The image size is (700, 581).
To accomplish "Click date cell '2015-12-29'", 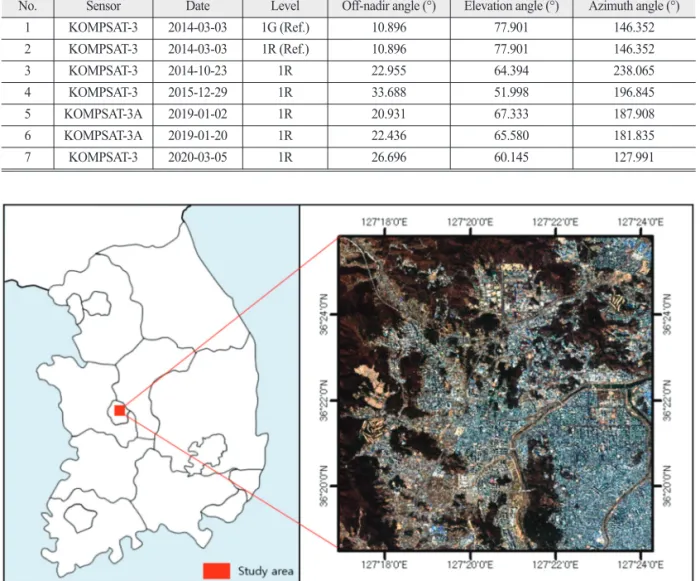I will [x=198, y=92].
